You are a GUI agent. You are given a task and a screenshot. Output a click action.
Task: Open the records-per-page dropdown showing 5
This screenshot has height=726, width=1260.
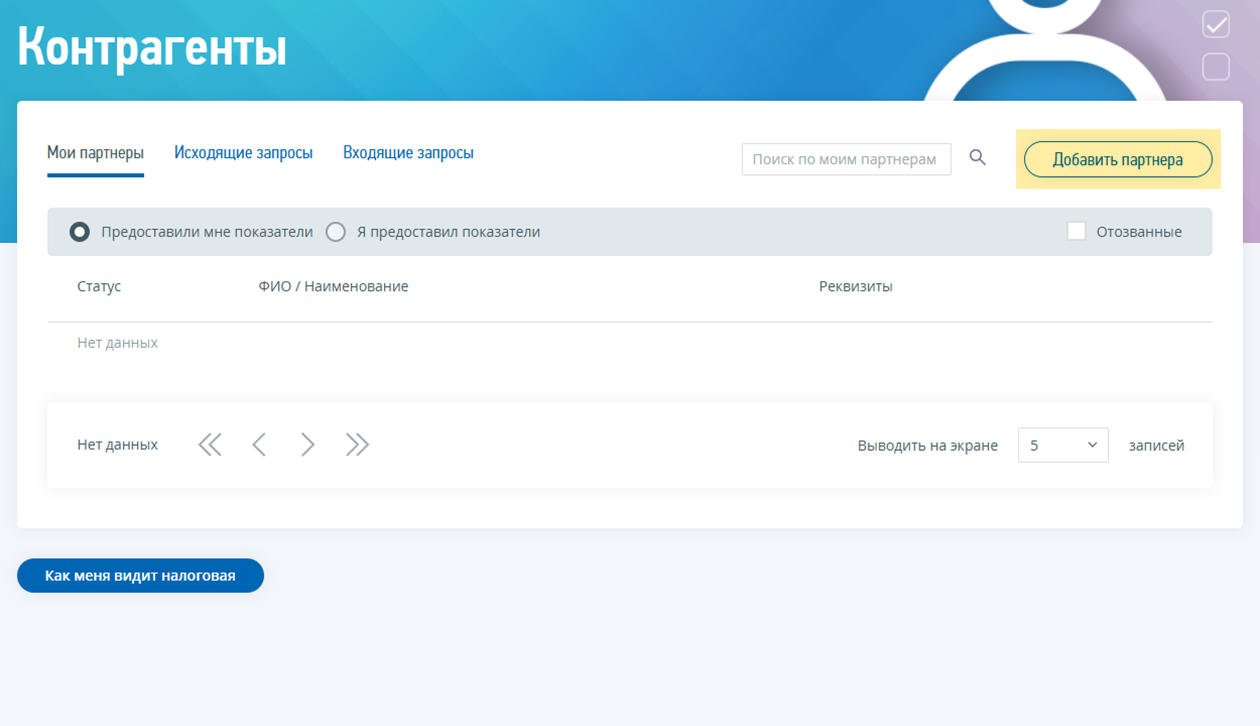[1062, 445]
